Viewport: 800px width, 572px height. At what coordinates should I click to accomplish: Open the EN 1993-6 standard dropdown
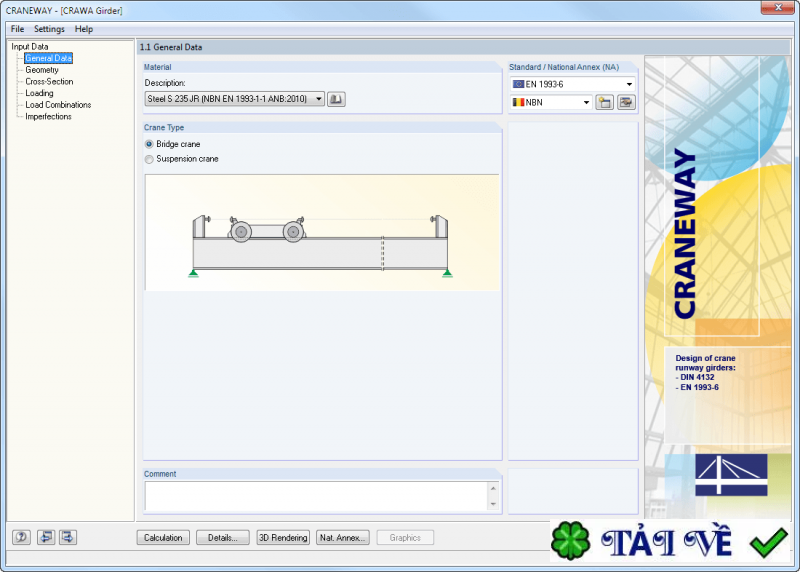(572, 84)
